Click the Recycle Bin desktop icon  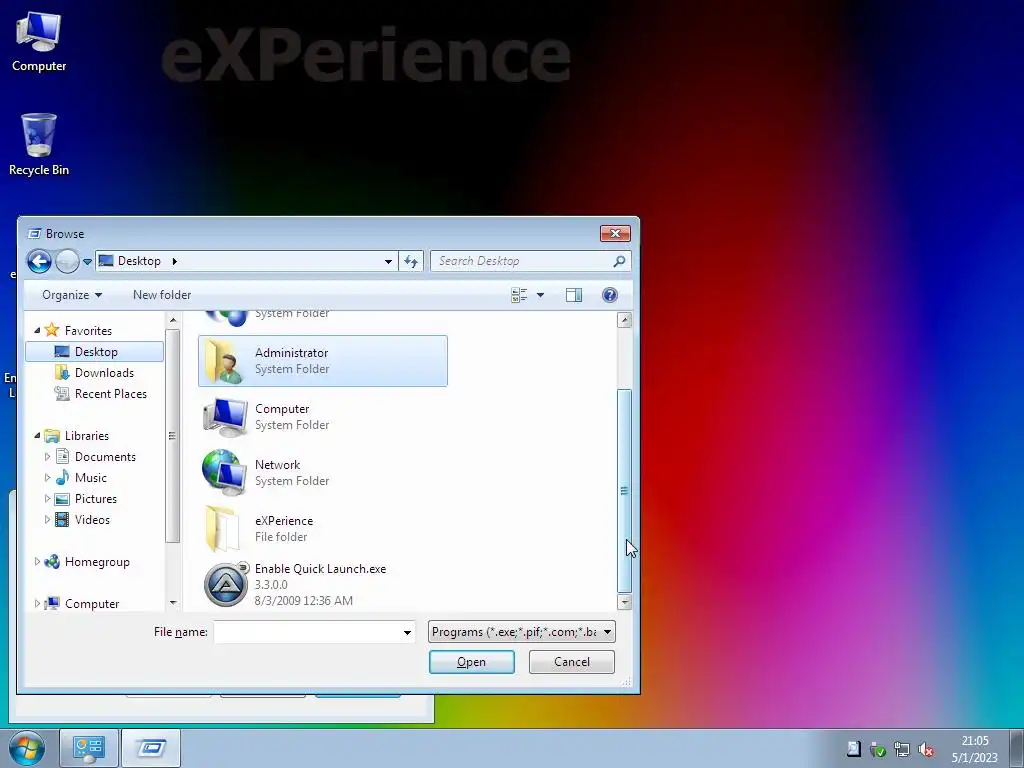click(39, 145)
